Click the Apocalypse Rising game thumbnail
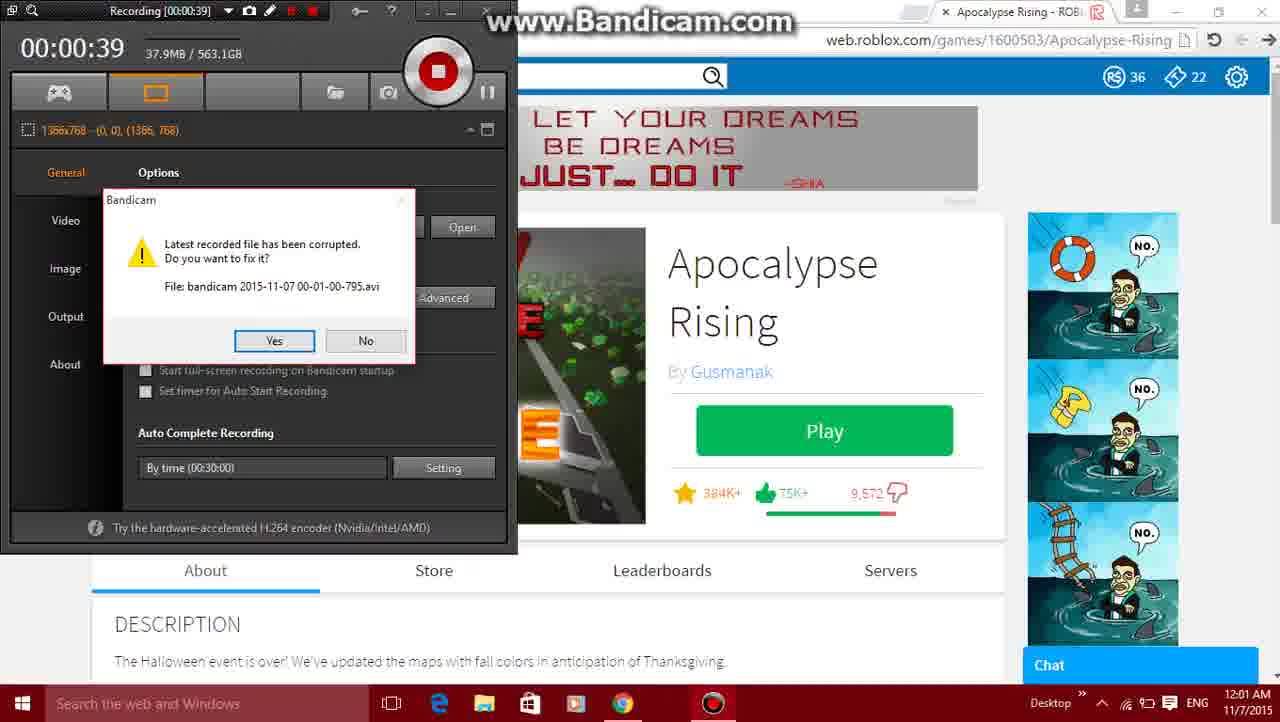 581,376
